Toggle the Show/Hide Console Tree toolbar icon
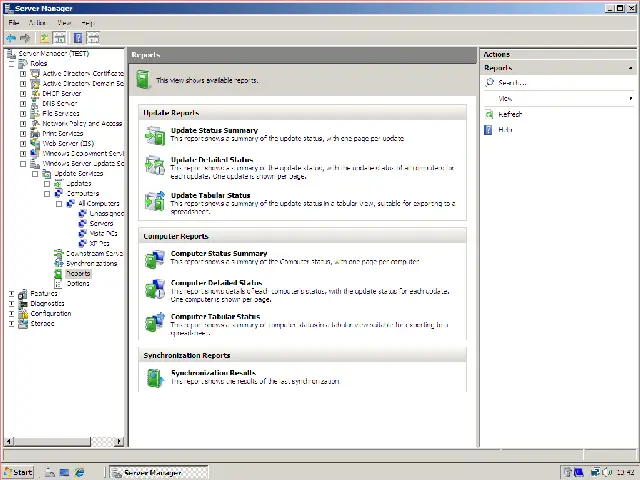Image resolution: width=640 pixels, height=480 pixels. click(59, 38)
